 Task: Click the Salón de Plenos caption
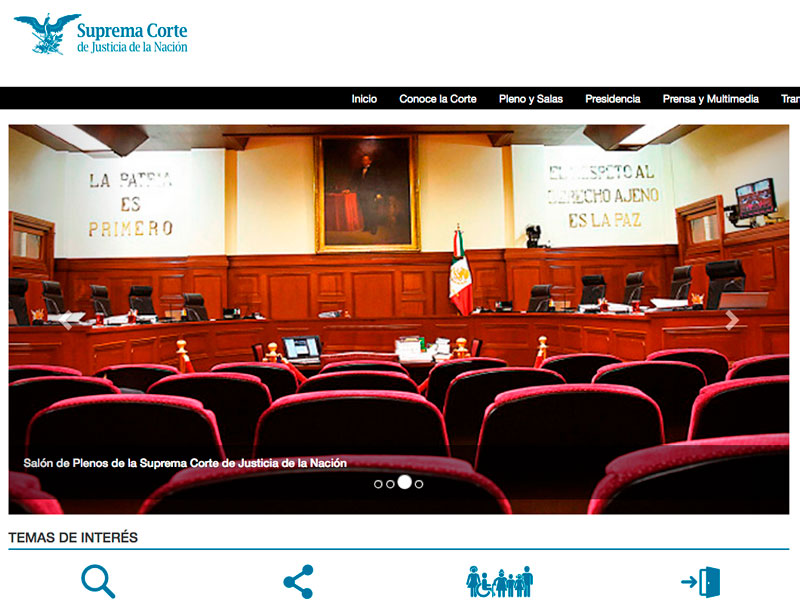[x=185, y=463]
